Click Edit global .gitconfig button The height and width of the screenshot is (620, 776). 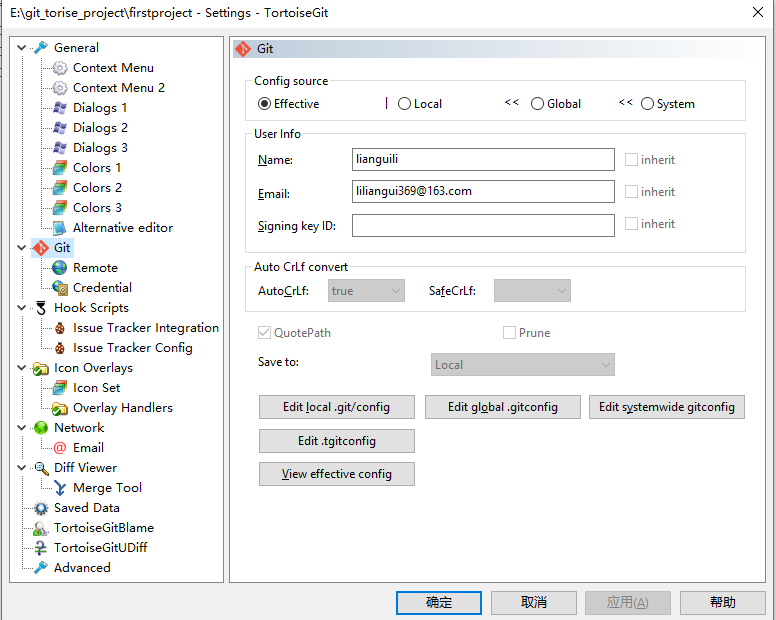click(503, 407)
